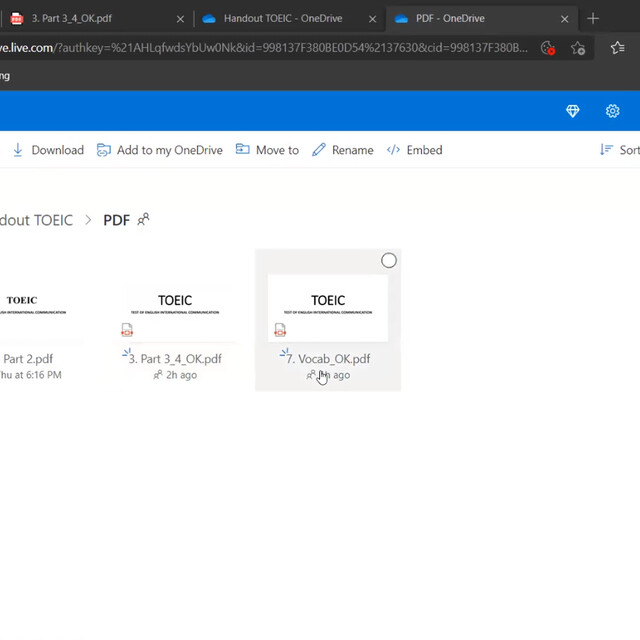Select 7. Vocab_OK.pdf using its circle checkbox
Viewport: 640px width, 640px height.
click(x=389, y=261)
